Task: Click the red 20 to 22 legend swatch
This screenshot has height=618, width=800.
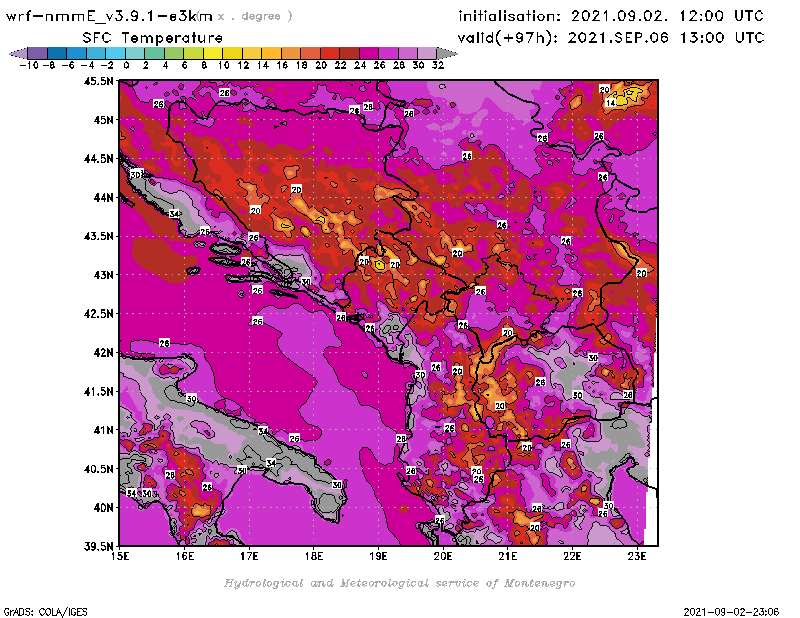Action: [x=330, y=53]
